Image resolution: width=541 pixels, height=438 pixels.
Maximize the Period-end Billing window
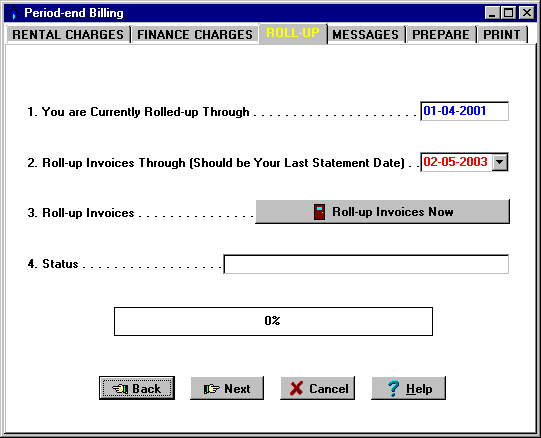click(x=508, y=13)
